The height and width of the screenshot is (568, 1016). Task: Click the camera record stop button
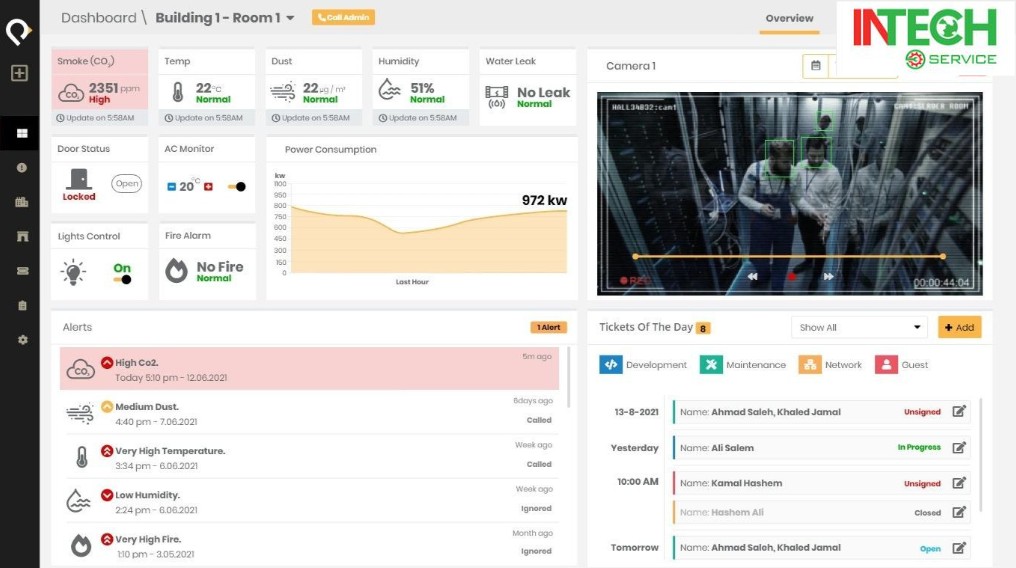pos(791,277)
